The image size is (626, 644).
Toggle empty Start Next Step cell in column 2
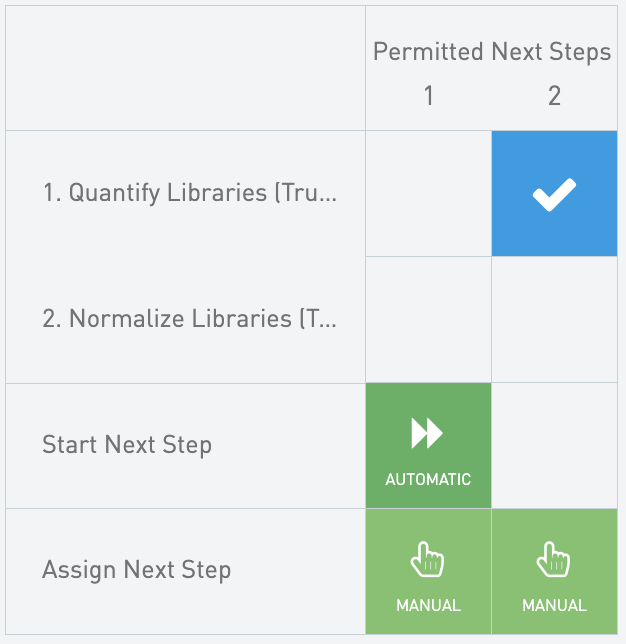(x=554, y=446)
